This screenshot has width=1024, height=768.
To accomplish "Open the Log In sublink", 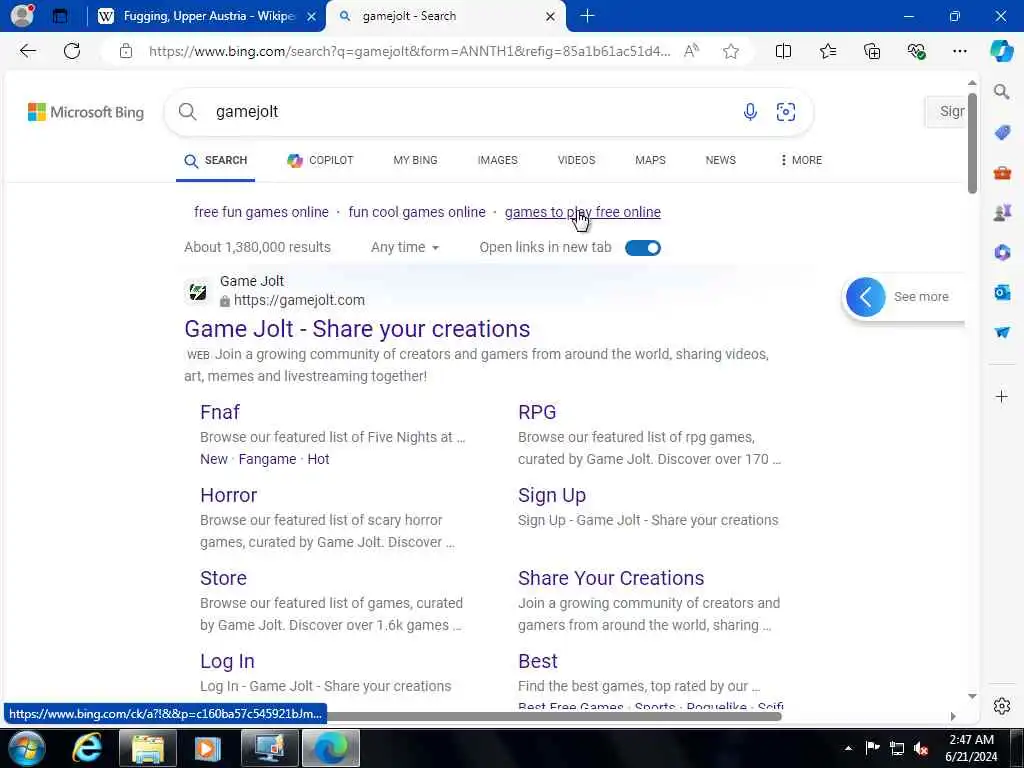I will coord(227,662).
